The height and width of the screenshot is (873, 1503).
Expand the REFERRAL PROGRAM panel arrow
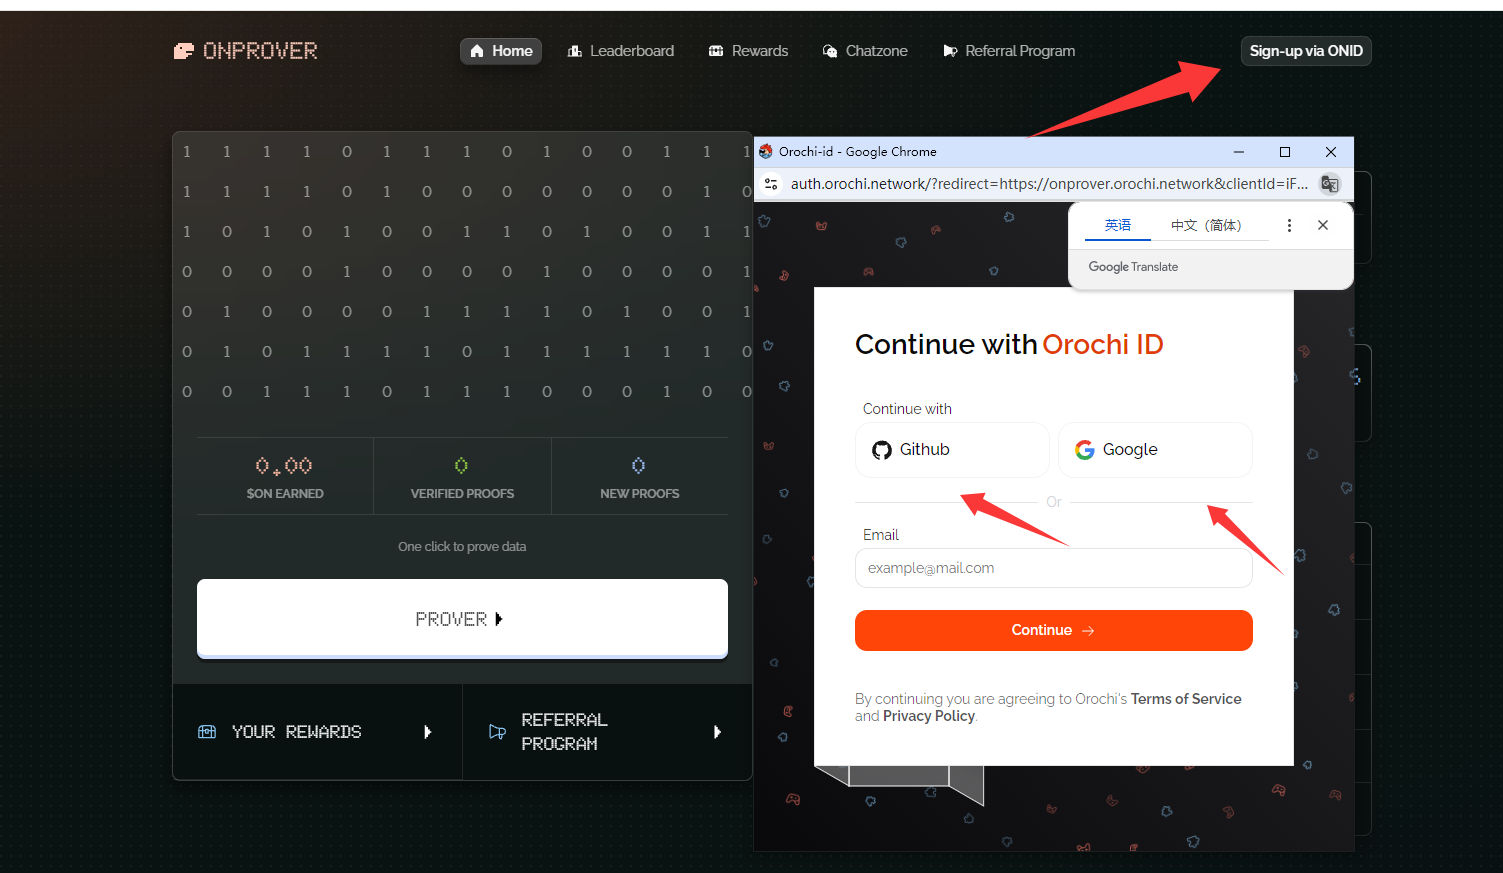[x=718, y=731]
